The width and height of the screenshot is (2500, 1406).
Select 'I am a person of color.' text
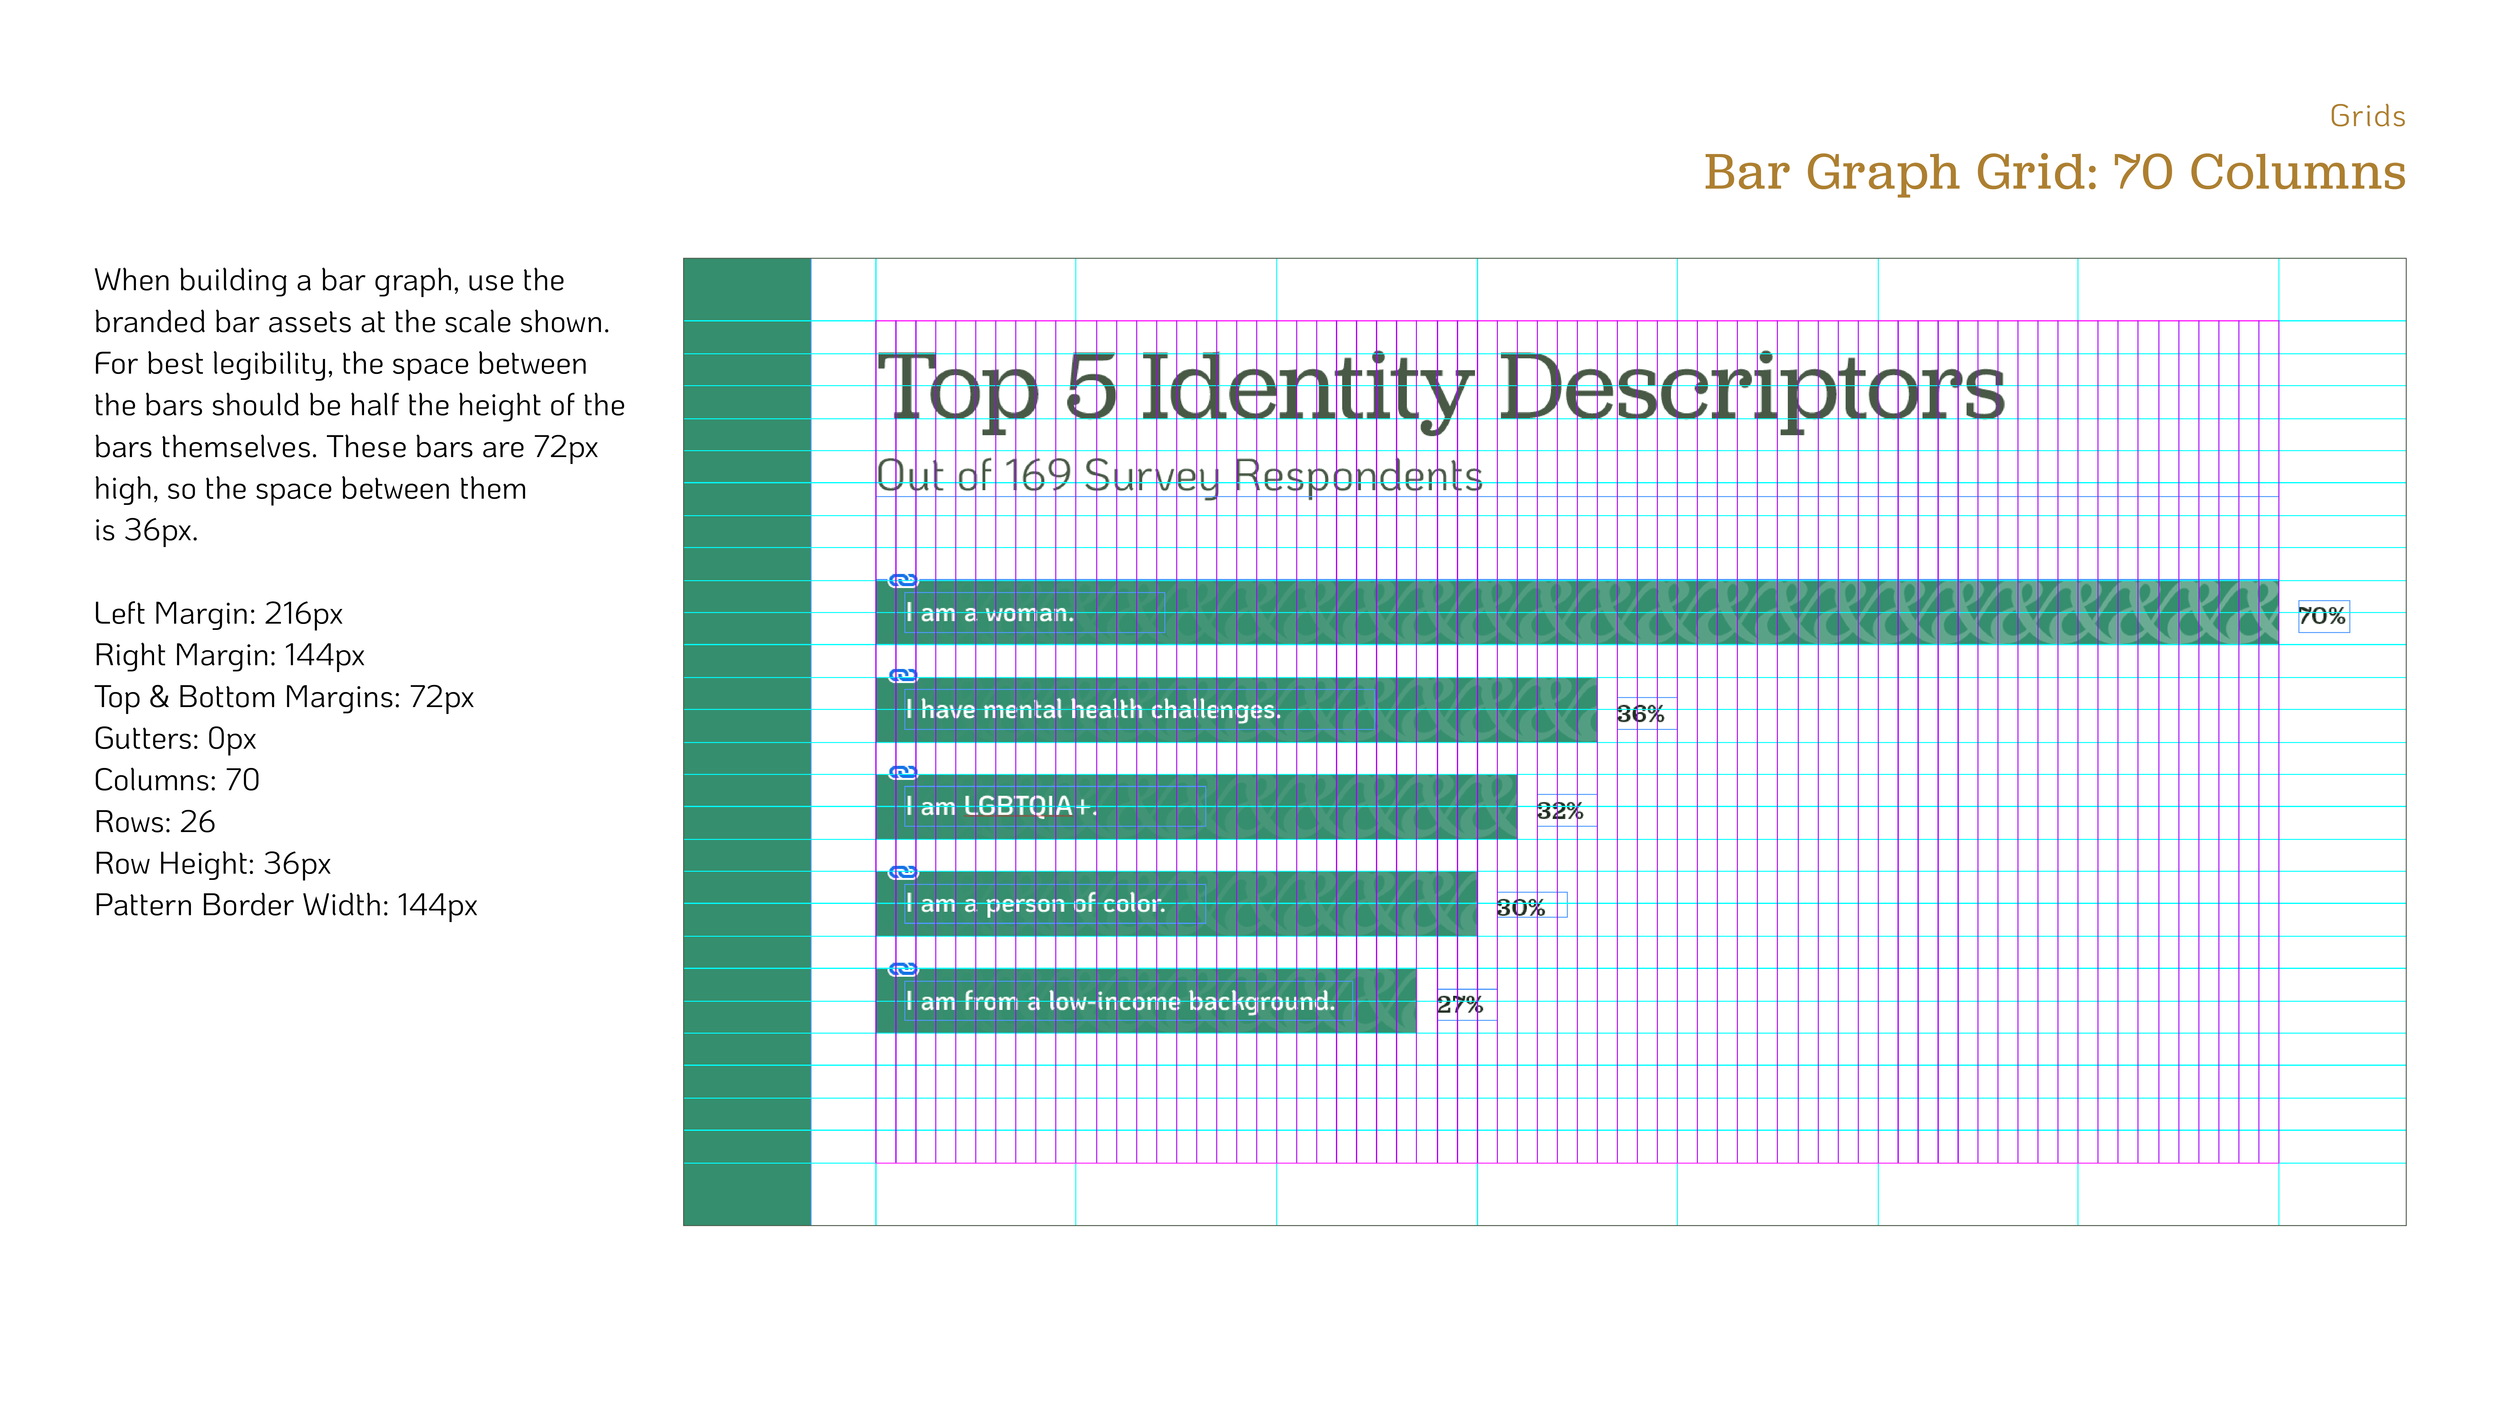(x=1035, y=904)
